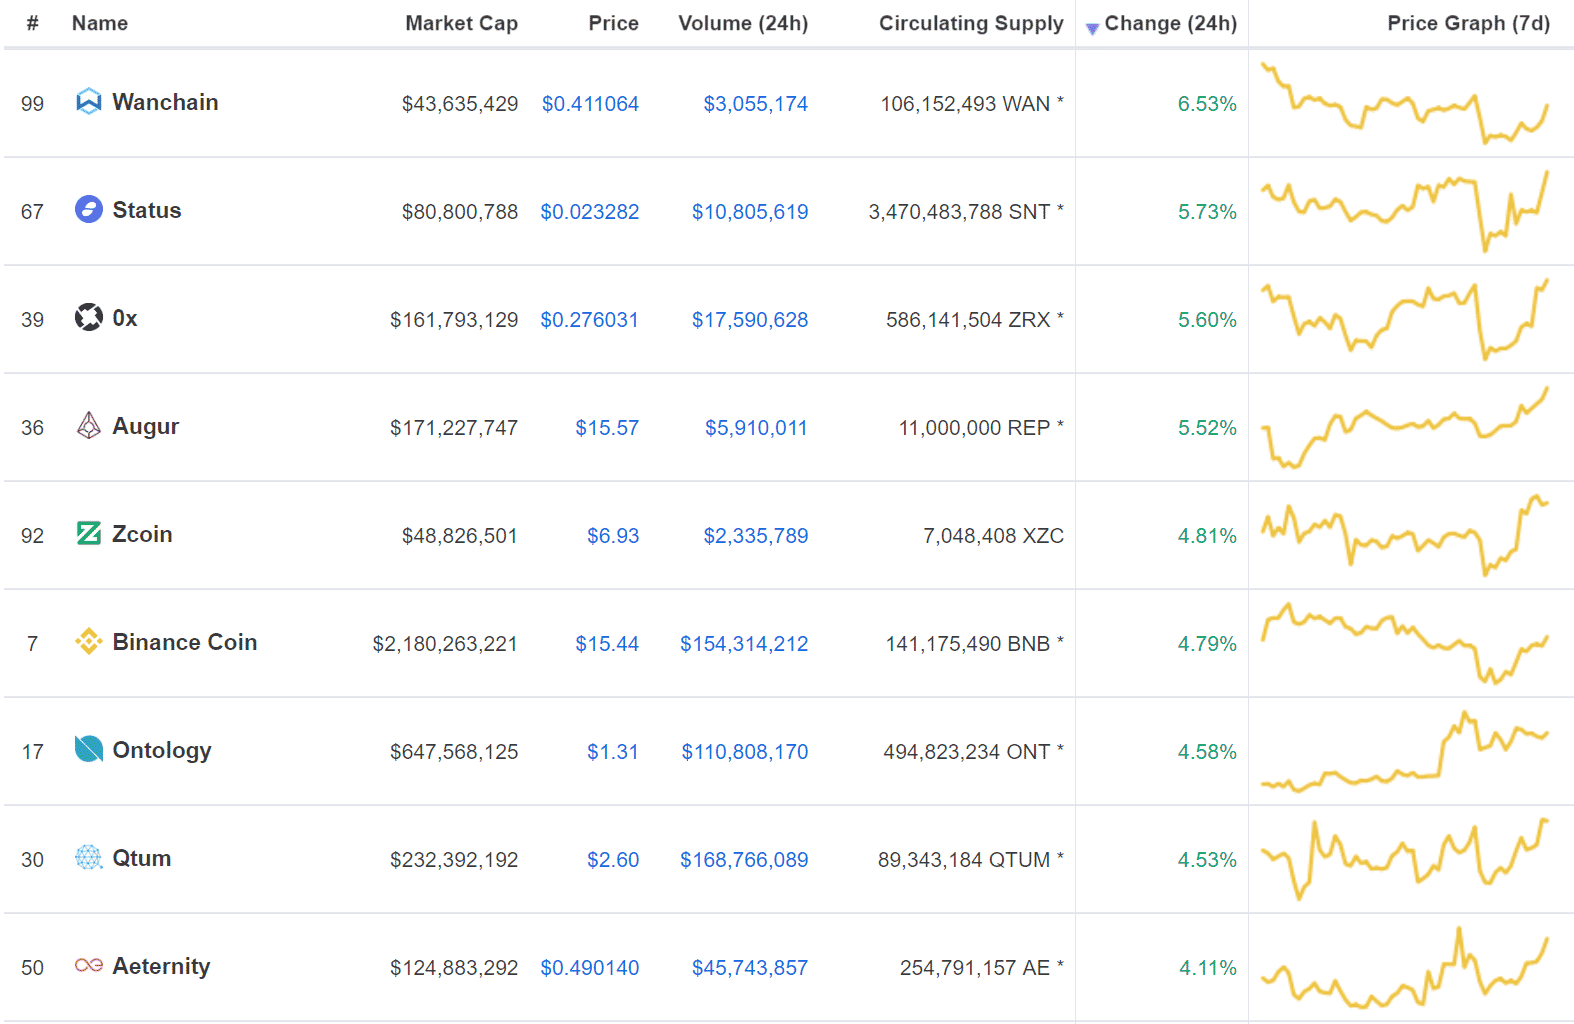Open Augur 7-day price graph

pyautogui.click(x=1405, y=427)
